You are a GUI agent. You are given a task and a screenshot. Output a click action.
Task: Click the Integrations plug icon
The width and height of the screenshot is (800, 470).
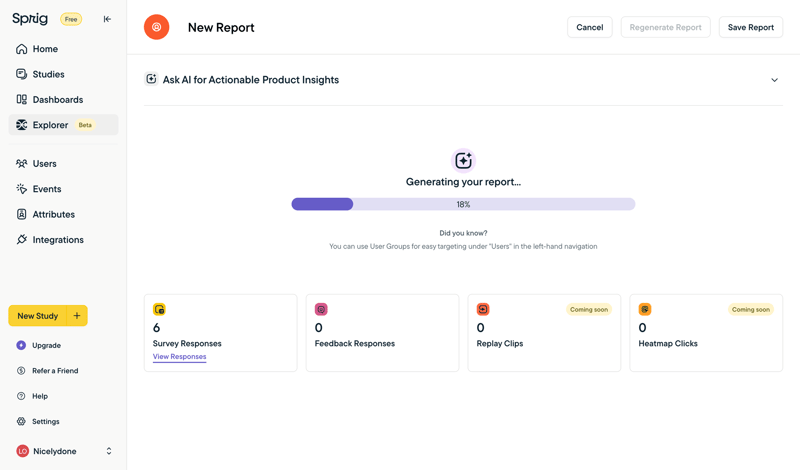point(21,239)
